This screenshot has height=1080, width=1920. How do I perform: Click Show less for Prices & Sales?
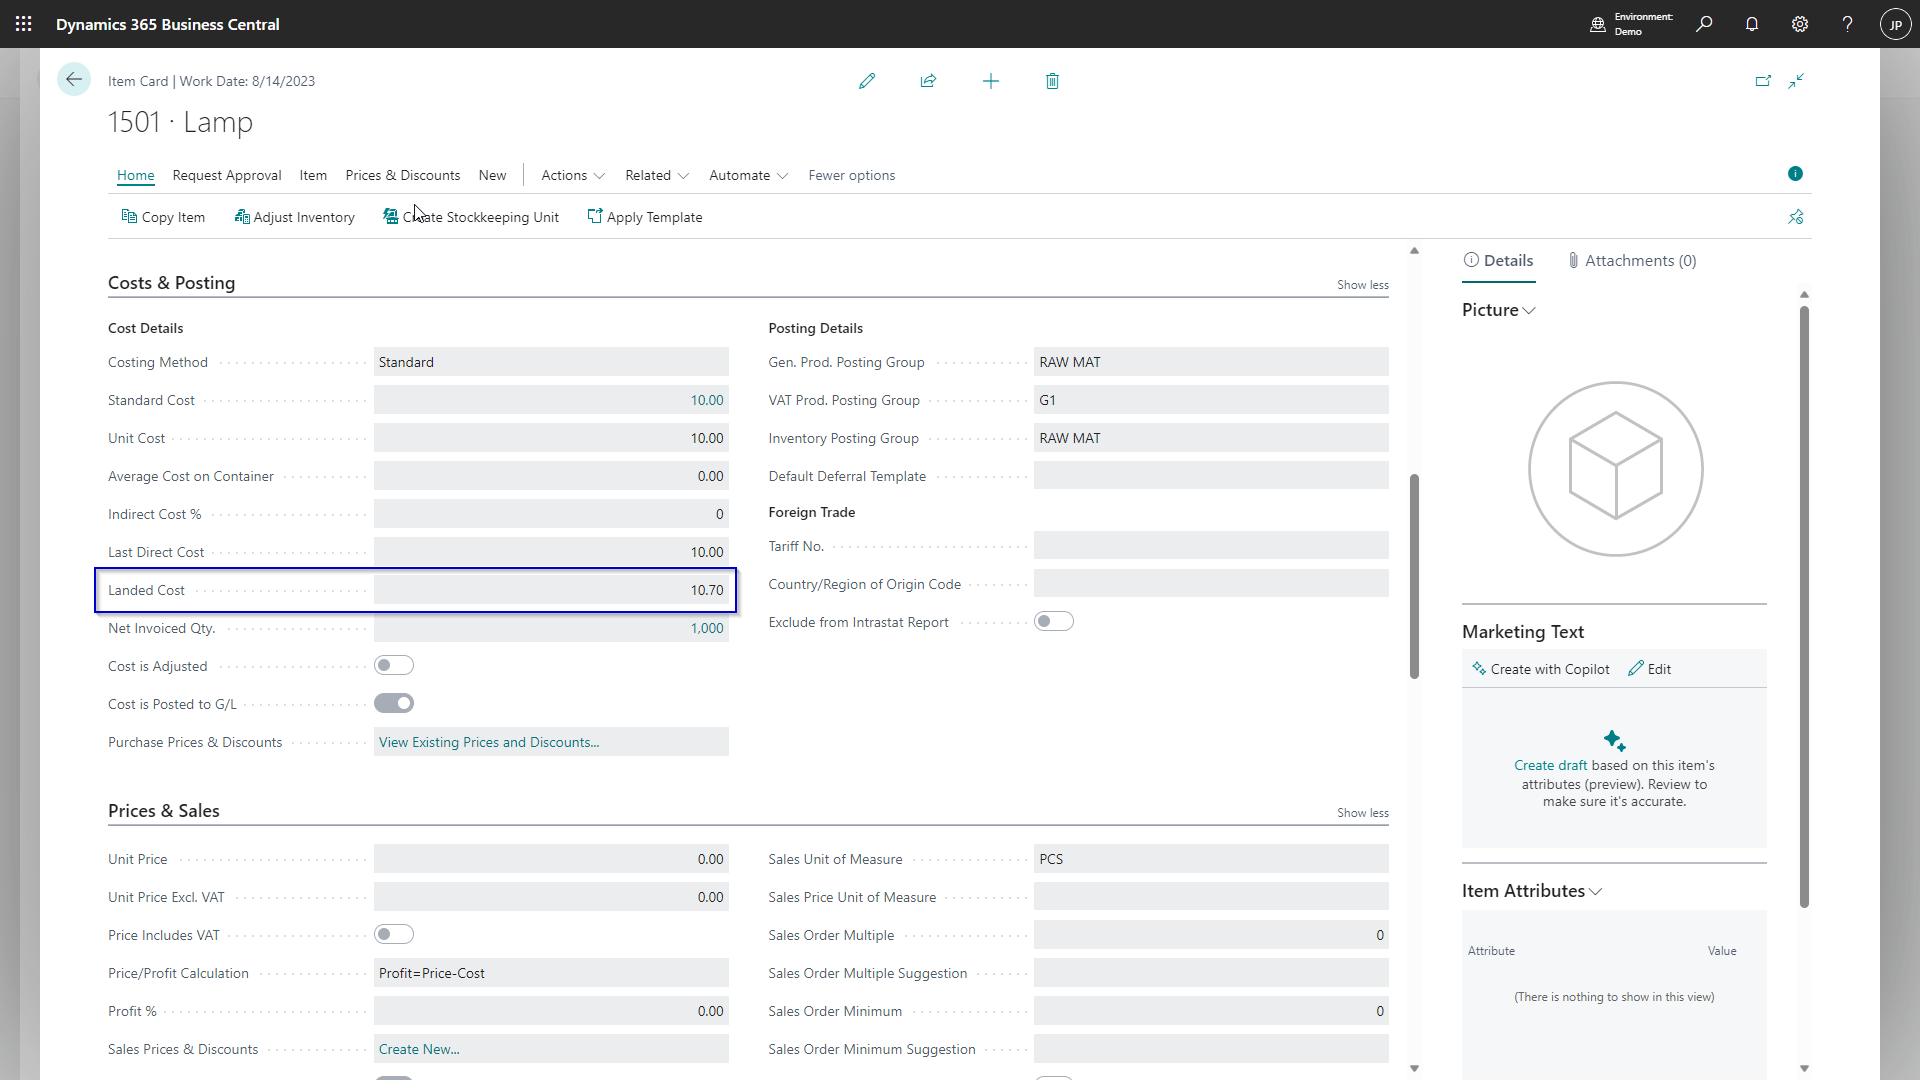(x=1363, y=813)
